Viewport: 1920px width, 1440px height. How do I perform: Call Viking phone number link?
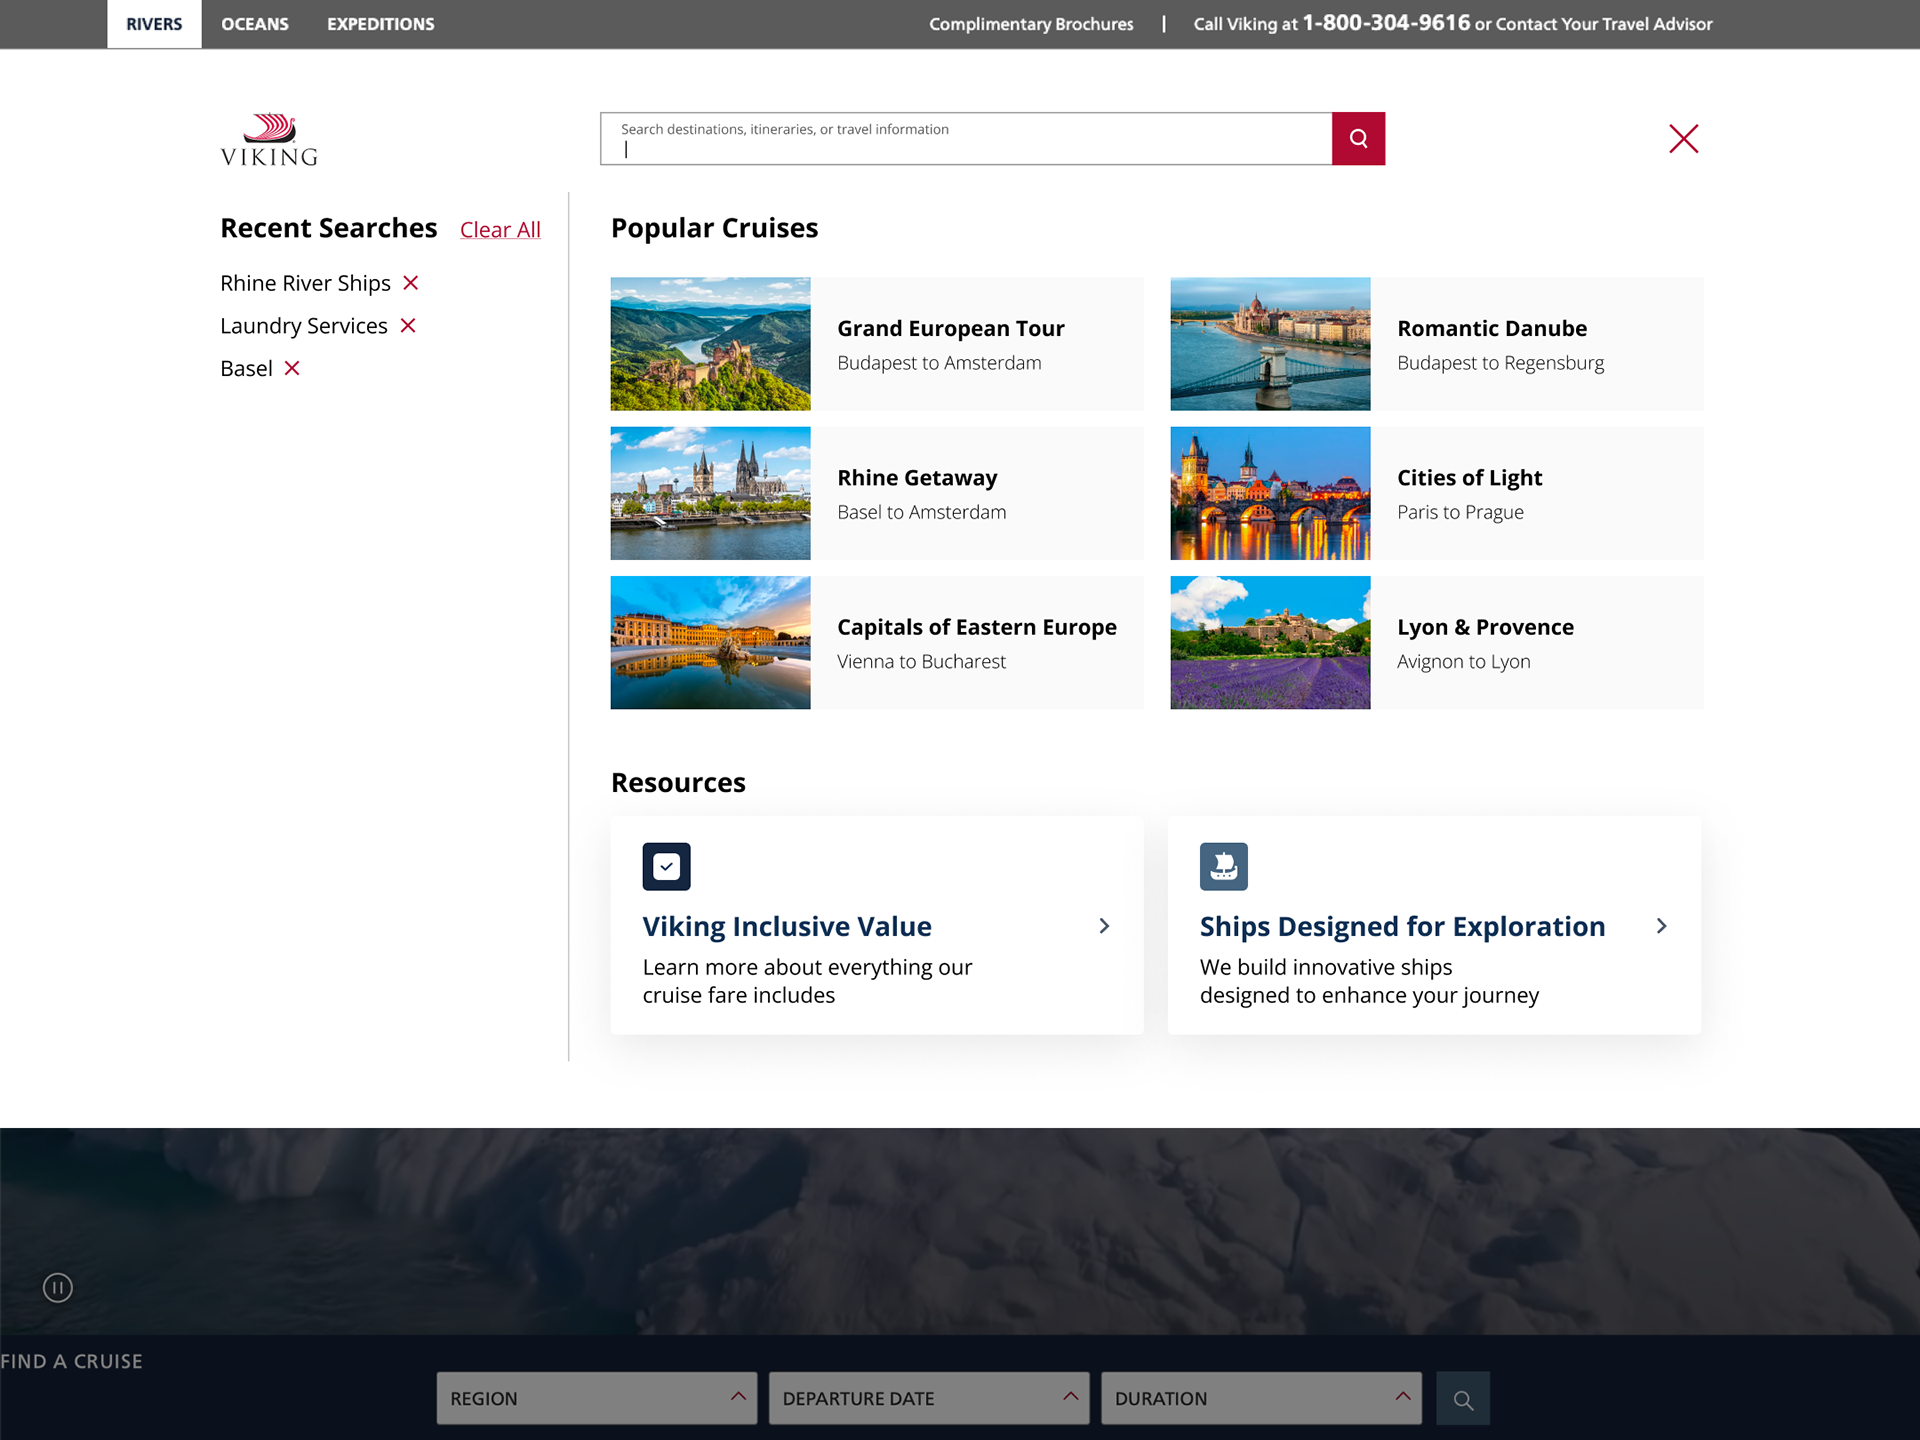pos(1386,23)
